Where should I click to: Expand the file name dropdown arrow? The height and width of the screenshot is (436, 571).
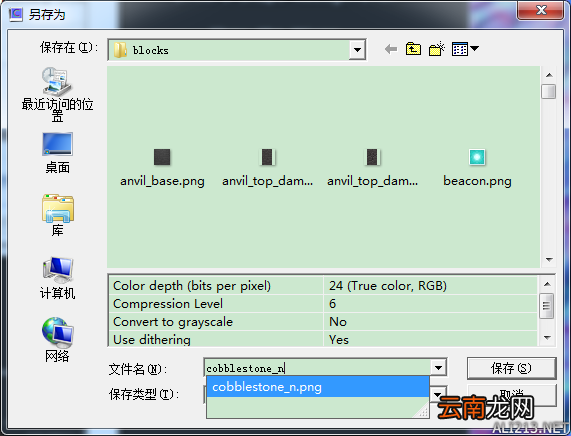(x=438, y=368)
